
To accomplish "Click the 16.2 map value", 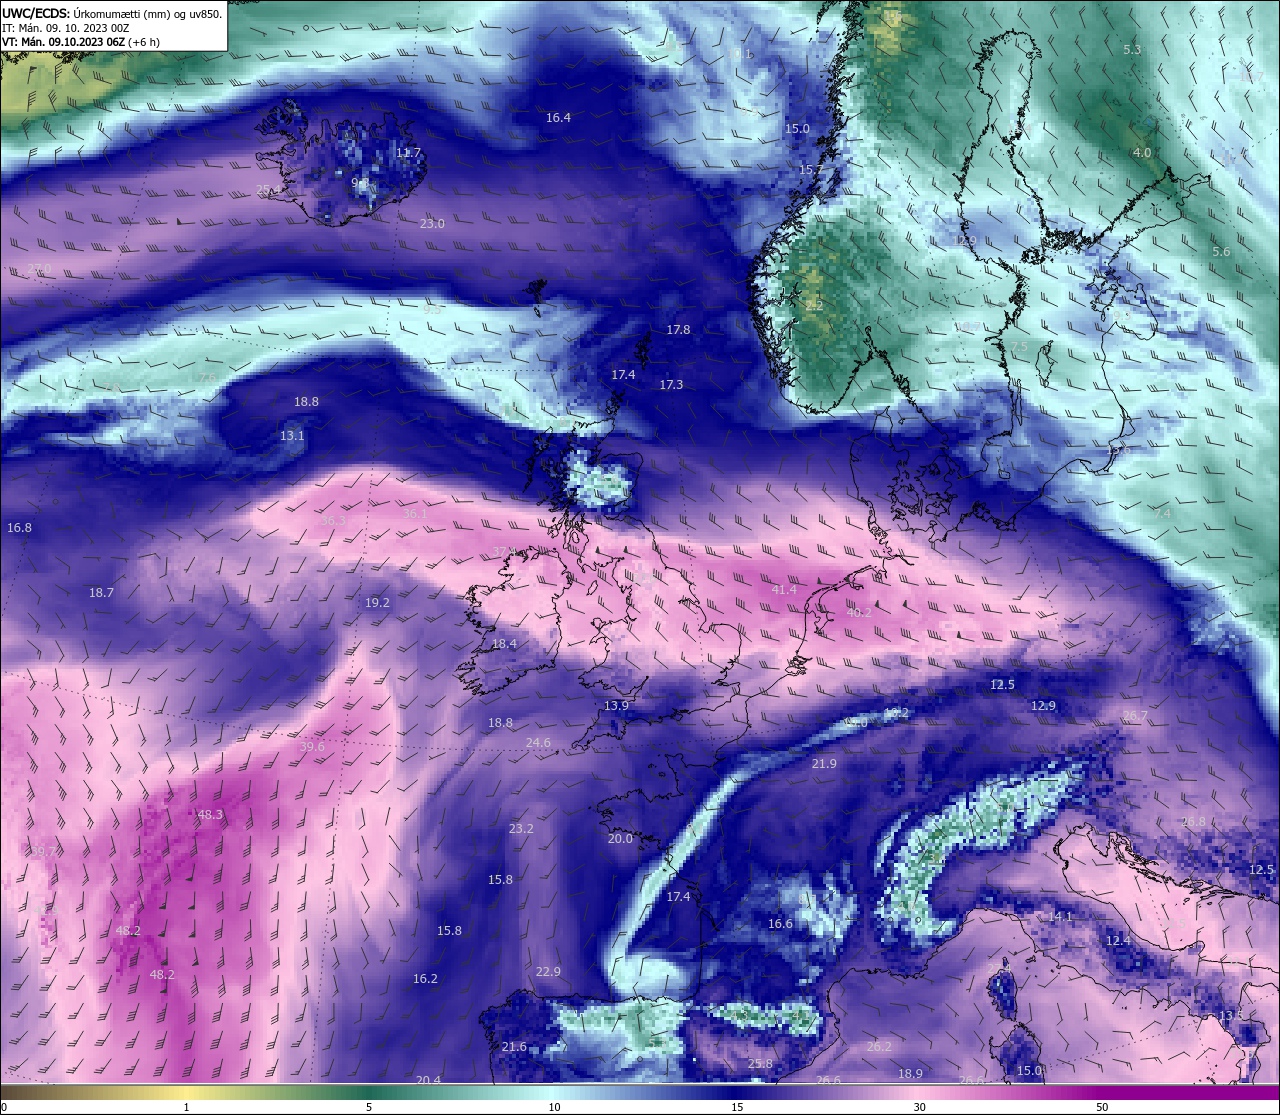I will [425, 979].
